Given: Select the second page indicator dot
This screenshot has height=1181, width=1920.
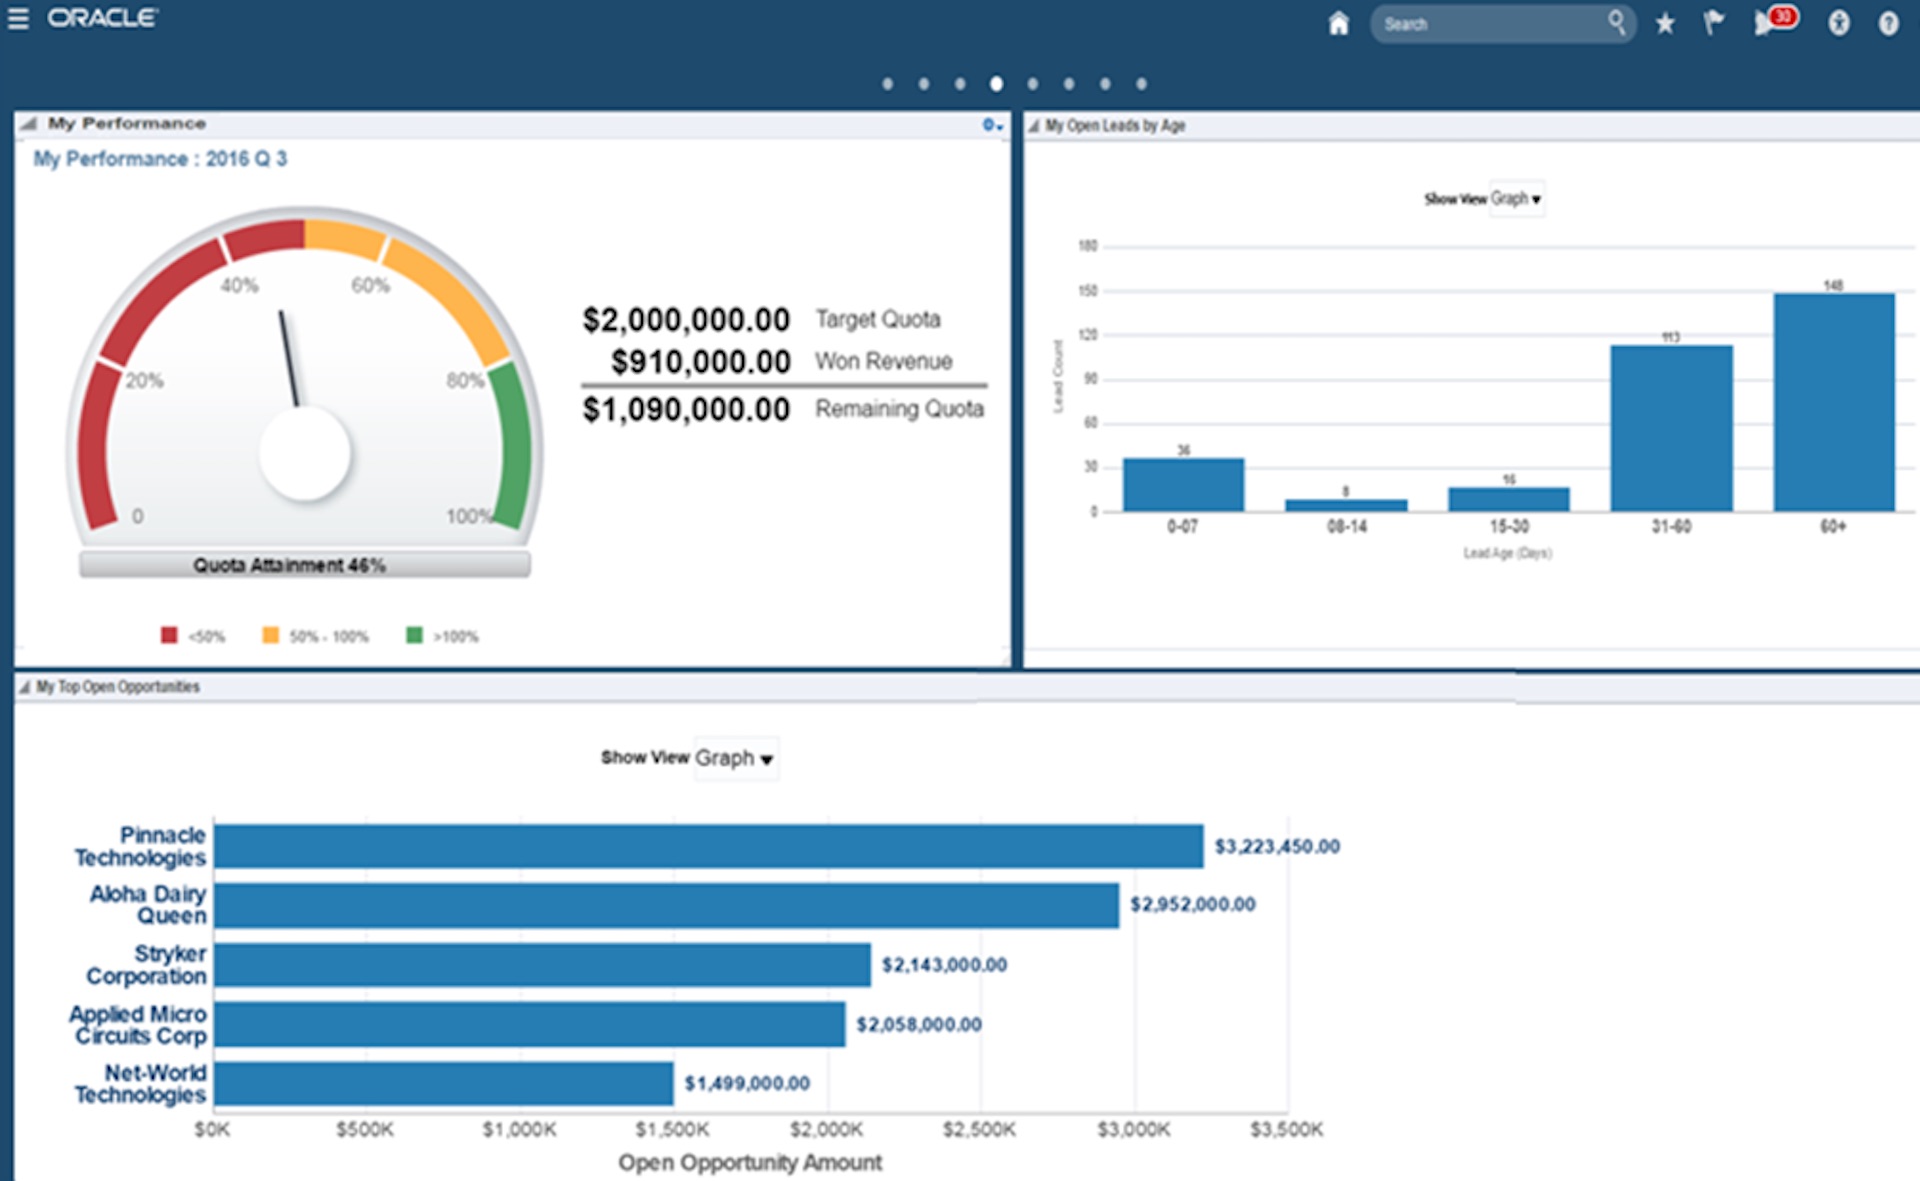Looking at the screenshot, I should point(923,84).
